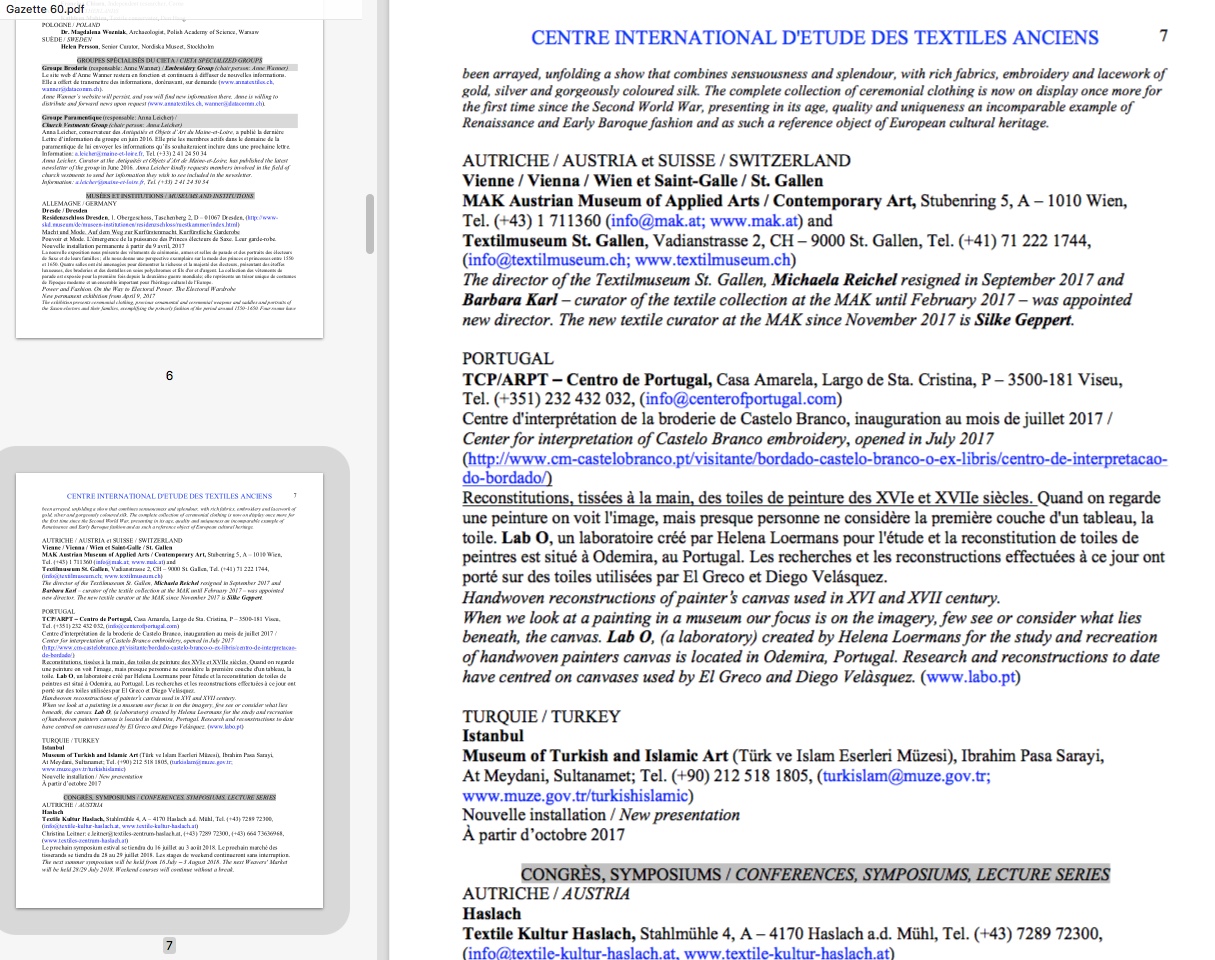Click the TCP/ARPT – Centro de Portugal name
Viewport: 1215px width, 960px height.
(587, 380)
